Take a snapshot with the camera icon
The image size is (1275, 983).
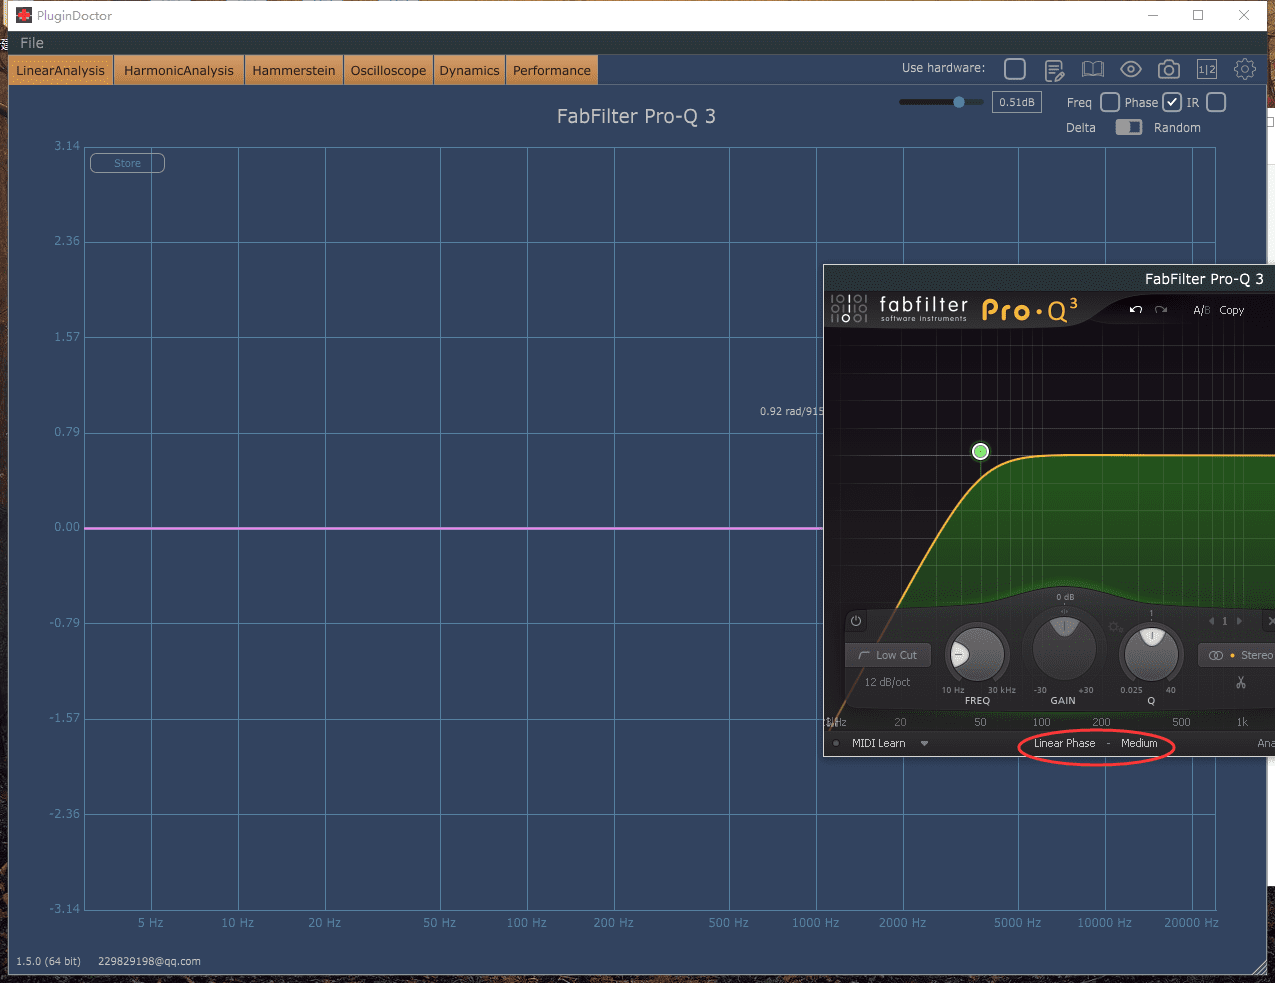[x=1168, y=69]
